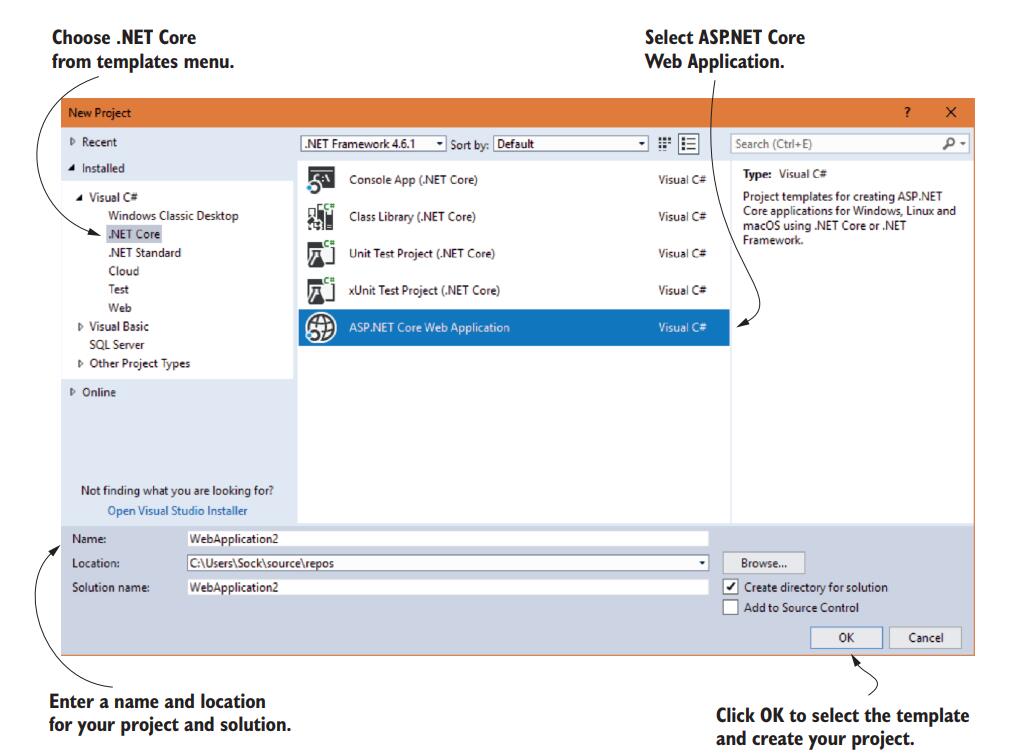Click the Solution name input field
The height and width of the screenshot is (756, 1021).
tap(447, 587)
